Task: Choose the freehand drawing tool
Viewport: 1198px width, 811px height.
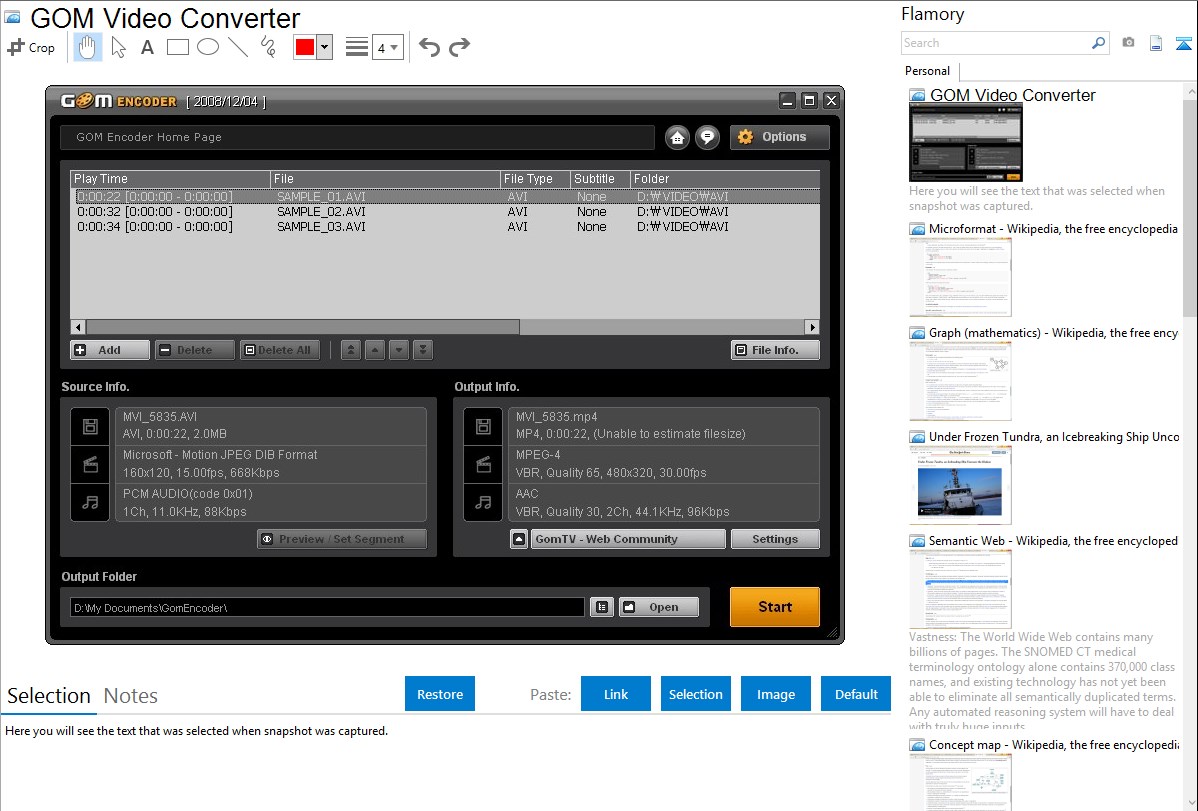Action: [x=268, y=47]
